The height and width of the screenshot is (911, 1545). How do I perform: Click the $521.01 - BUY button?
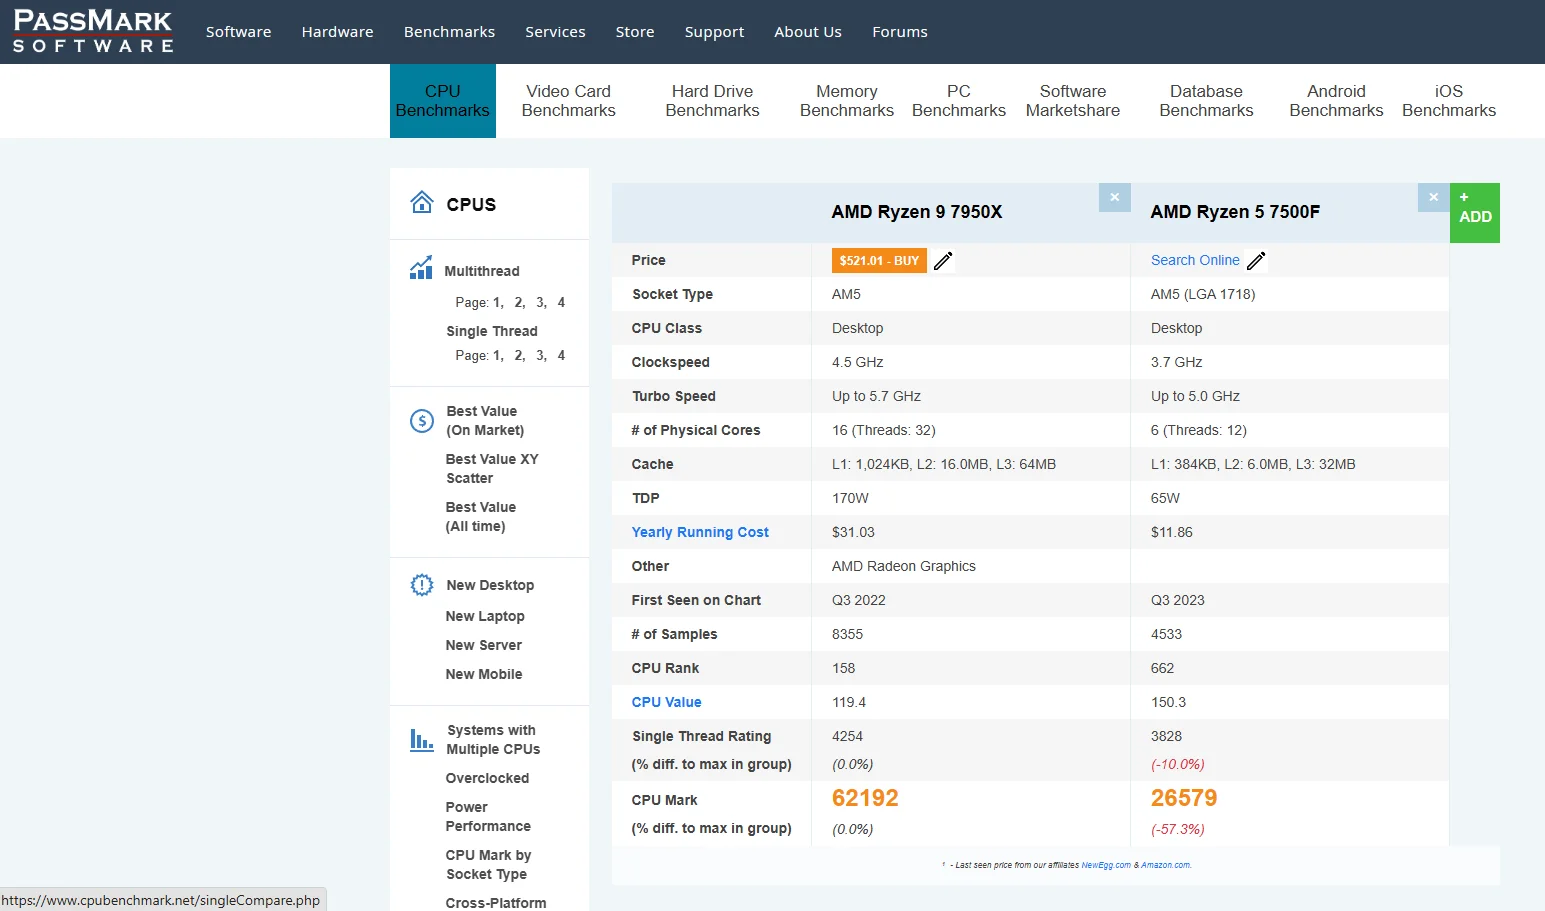click(879, 261)
